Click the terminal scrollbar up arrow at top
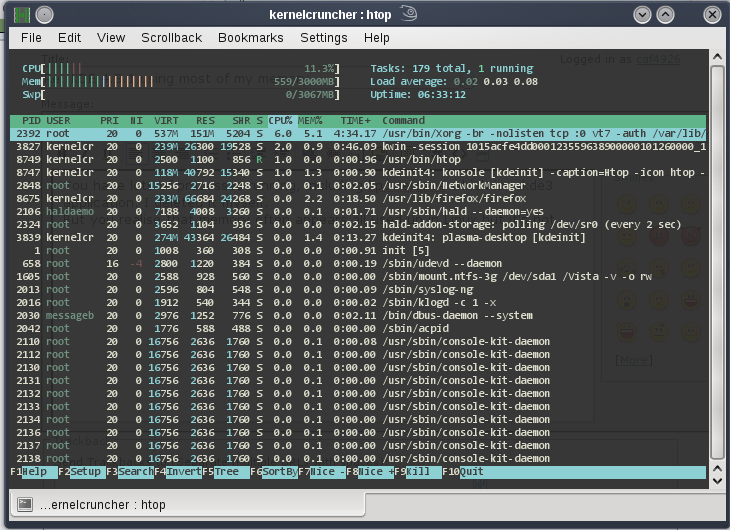 coord(717,57)
